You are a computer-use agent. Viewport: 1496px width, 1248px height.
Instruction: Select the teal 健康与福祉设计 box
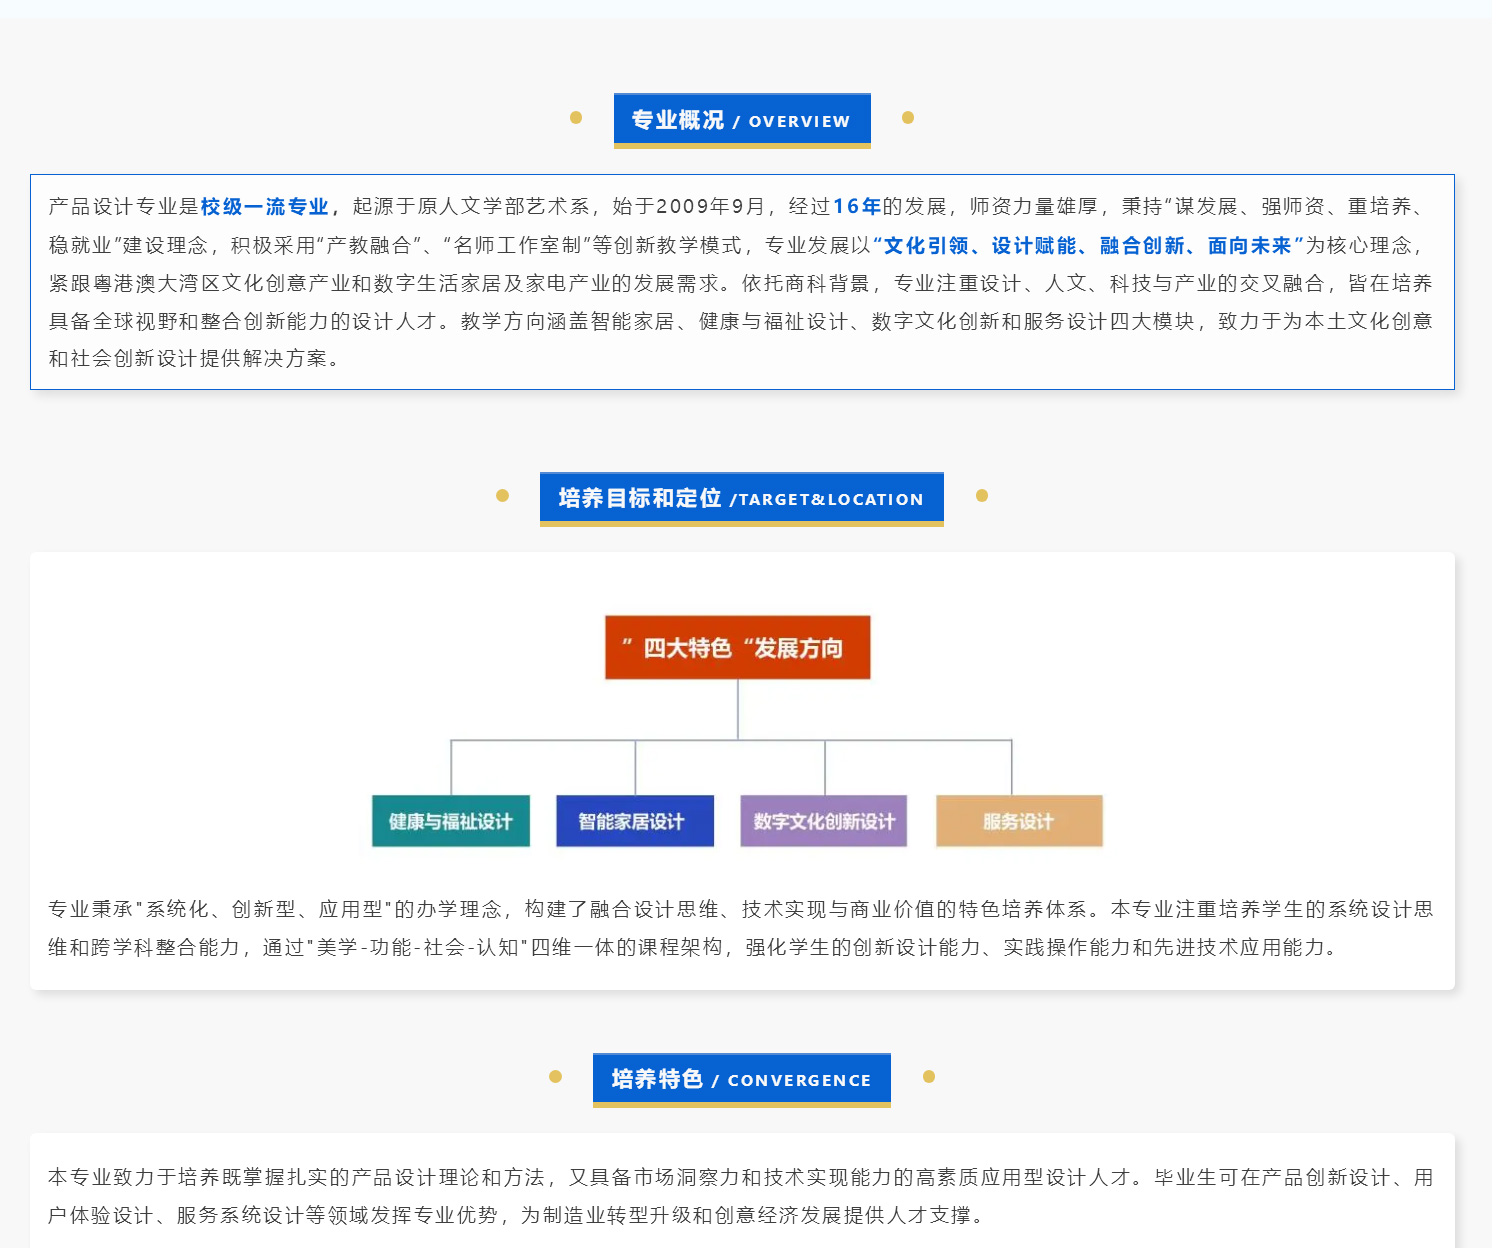point(450,821)
